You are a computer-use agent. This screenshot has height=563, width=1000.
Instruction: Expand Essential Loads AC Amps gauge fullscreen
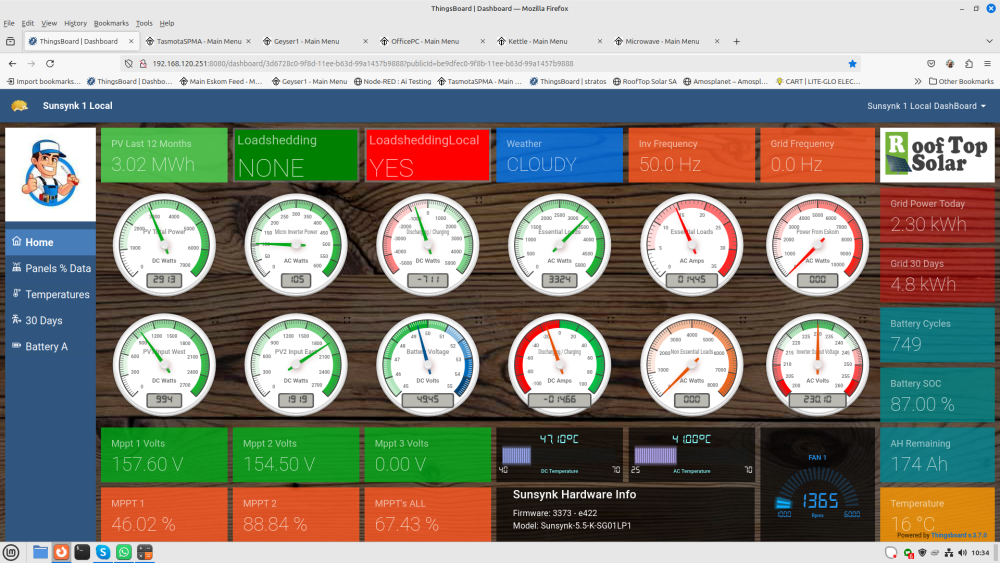(743, 200)
